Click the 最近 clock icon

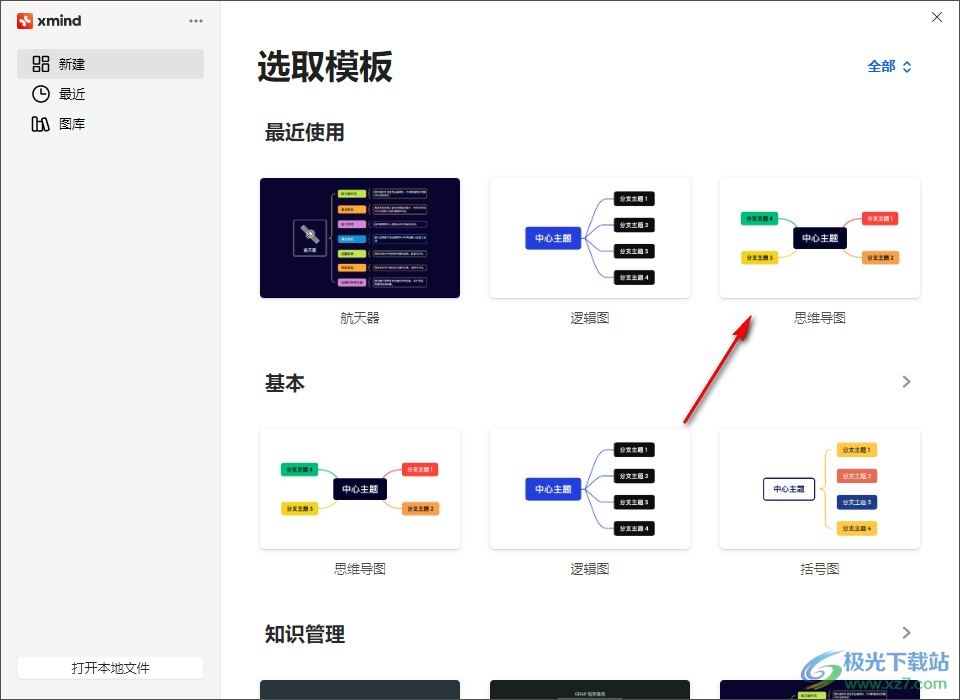click(x=41, y=94)
